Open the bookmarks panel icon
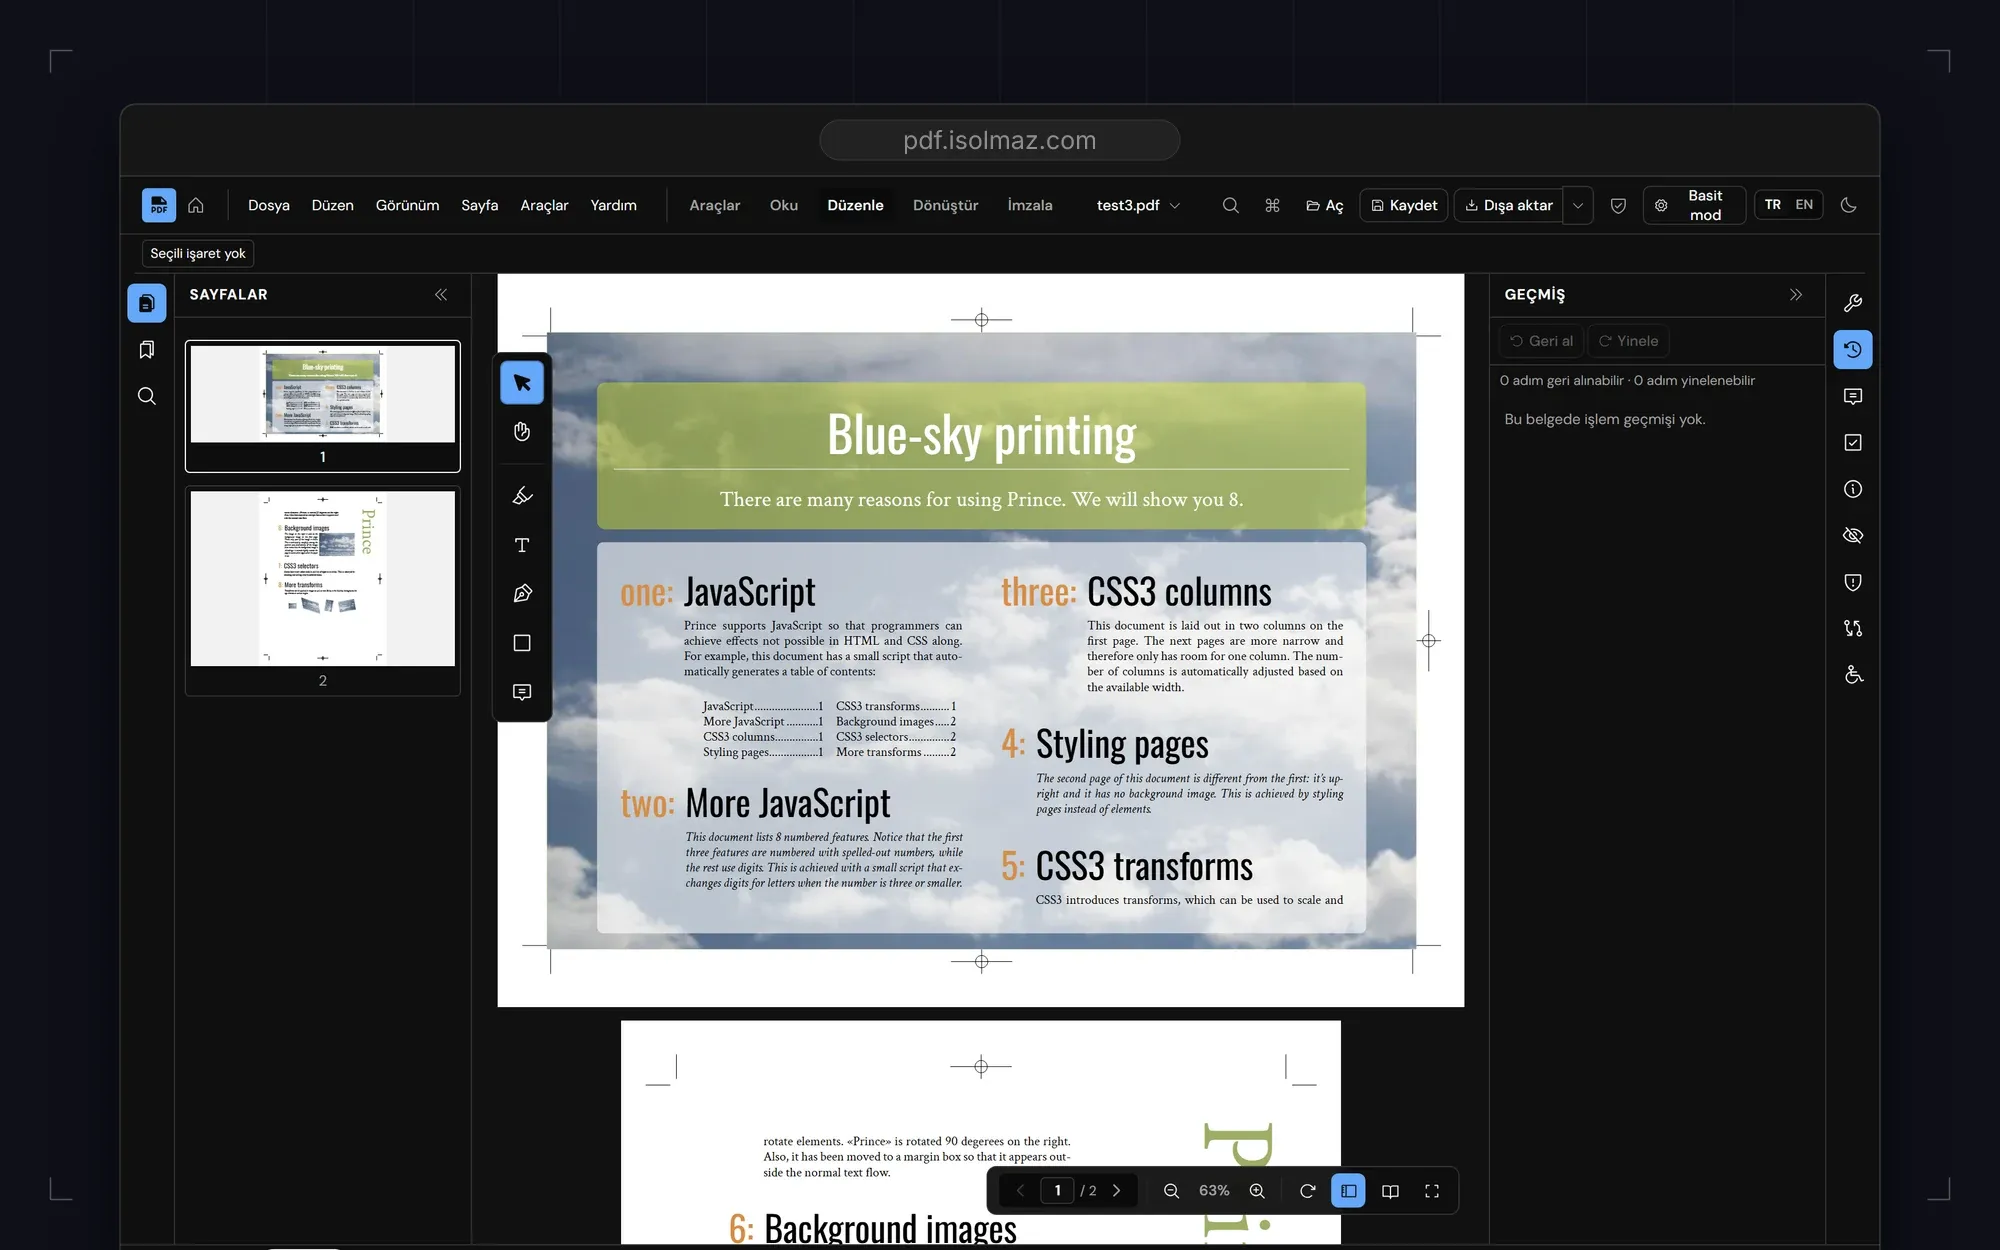Viewport: 2000px width, 1250px height. (x=147, y=349)
